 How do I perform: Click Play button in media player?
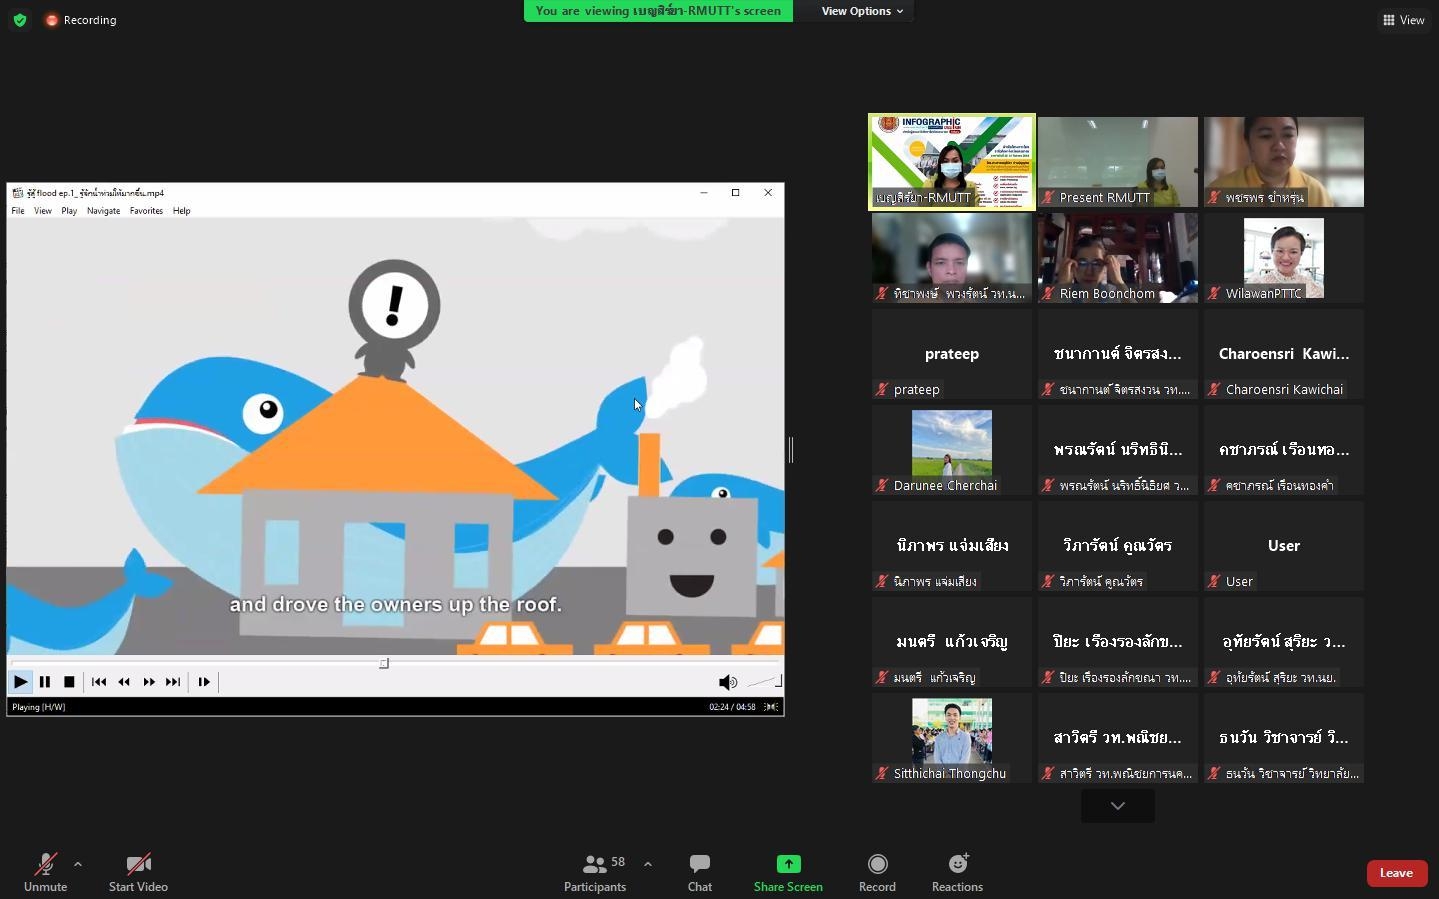[x=20, y=682]
